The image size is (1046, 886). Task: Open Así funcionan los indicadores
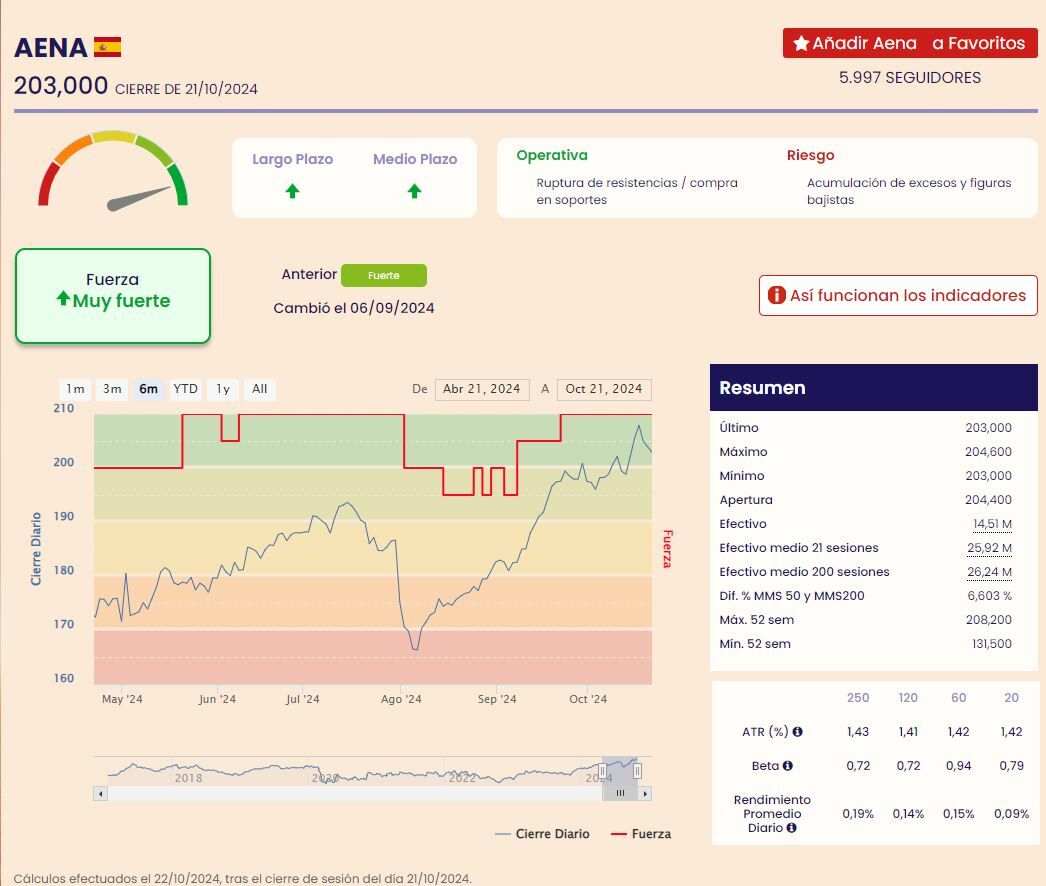point(898,295)
